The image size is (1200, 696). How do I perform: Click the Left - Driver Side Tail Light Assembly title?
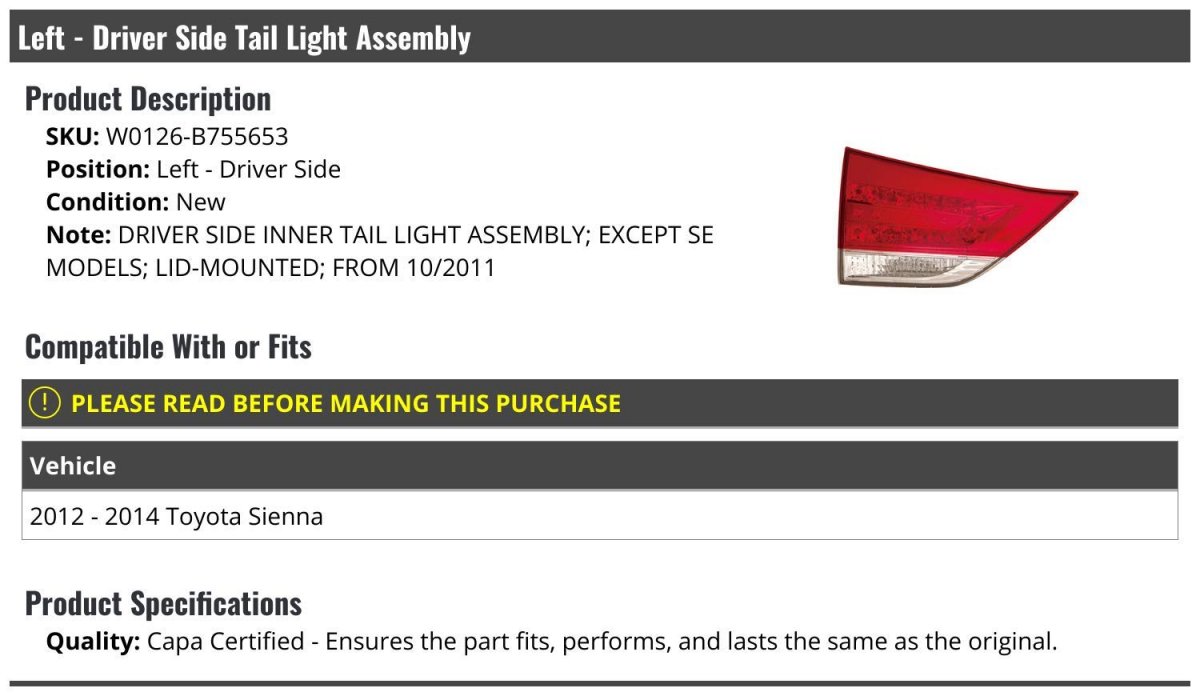click(244, 38)
